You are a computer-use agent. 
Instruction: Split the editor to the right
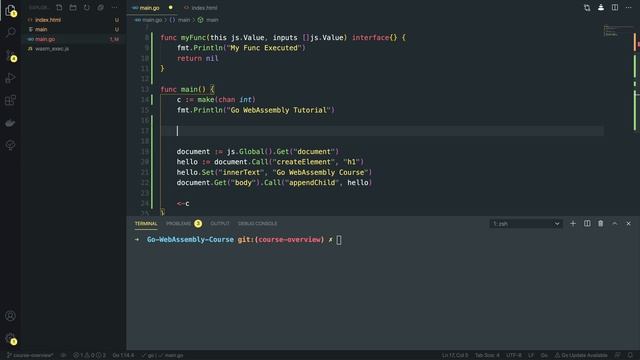615,7
